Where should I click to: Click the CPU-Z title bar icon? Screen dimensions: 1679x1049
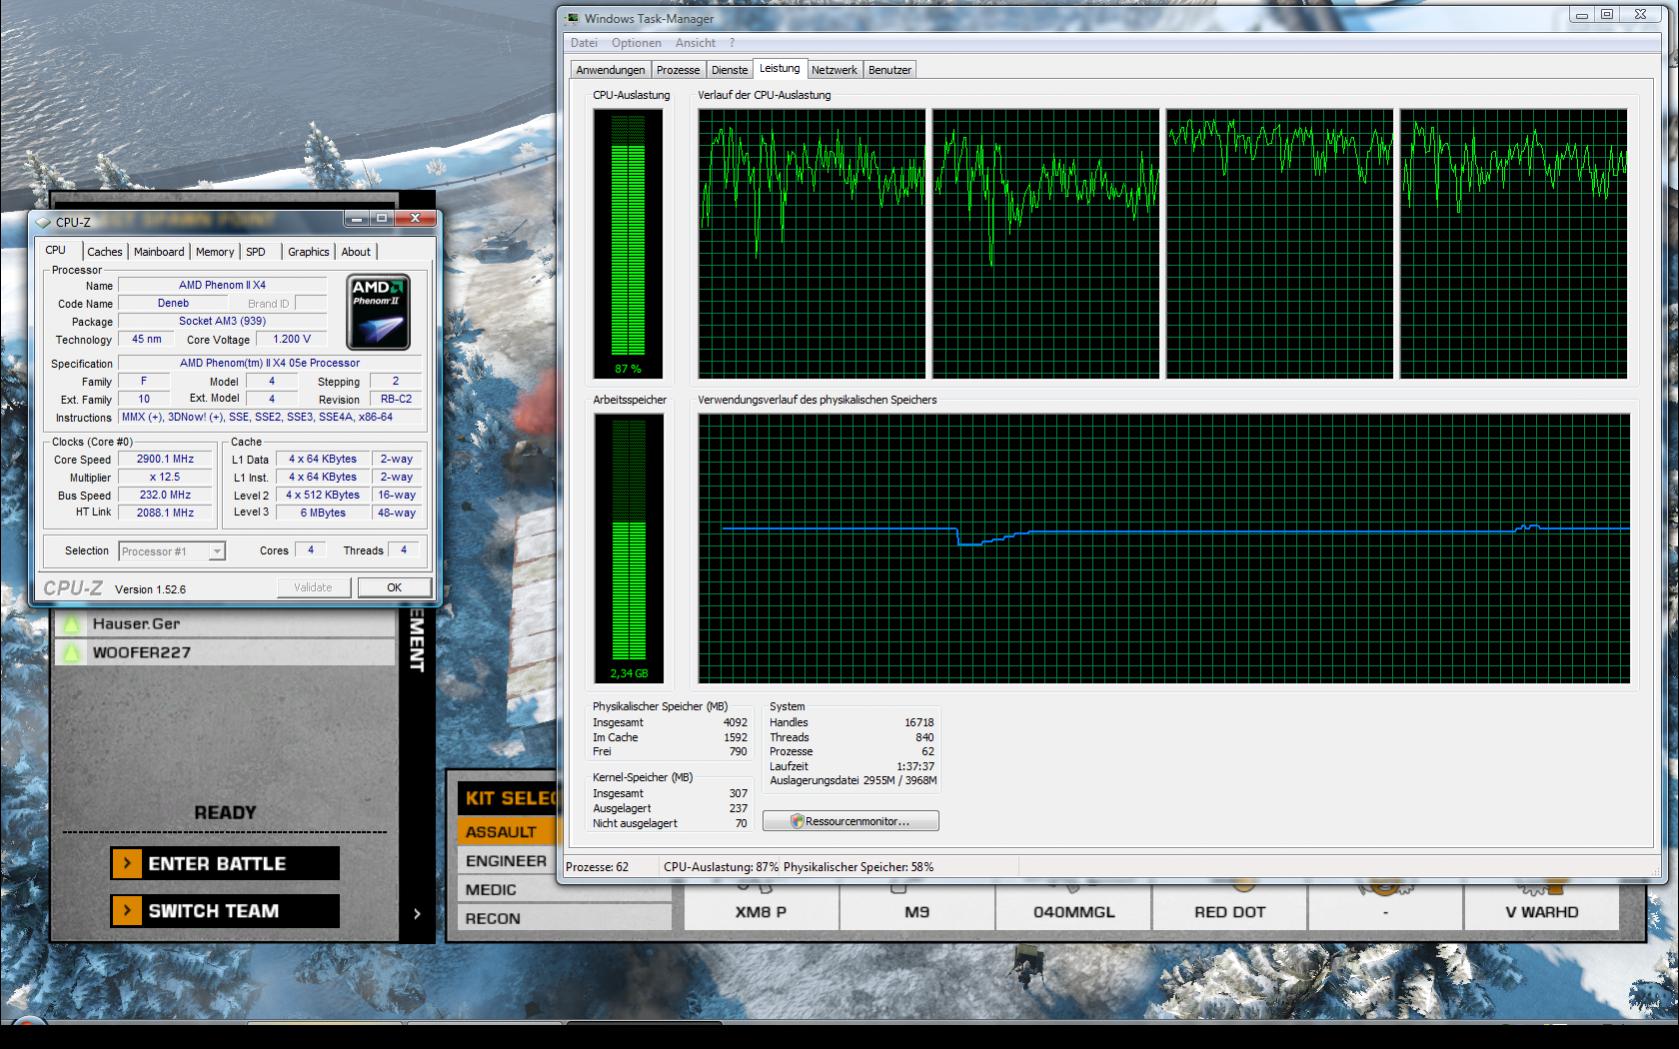(x=43, y=222)
